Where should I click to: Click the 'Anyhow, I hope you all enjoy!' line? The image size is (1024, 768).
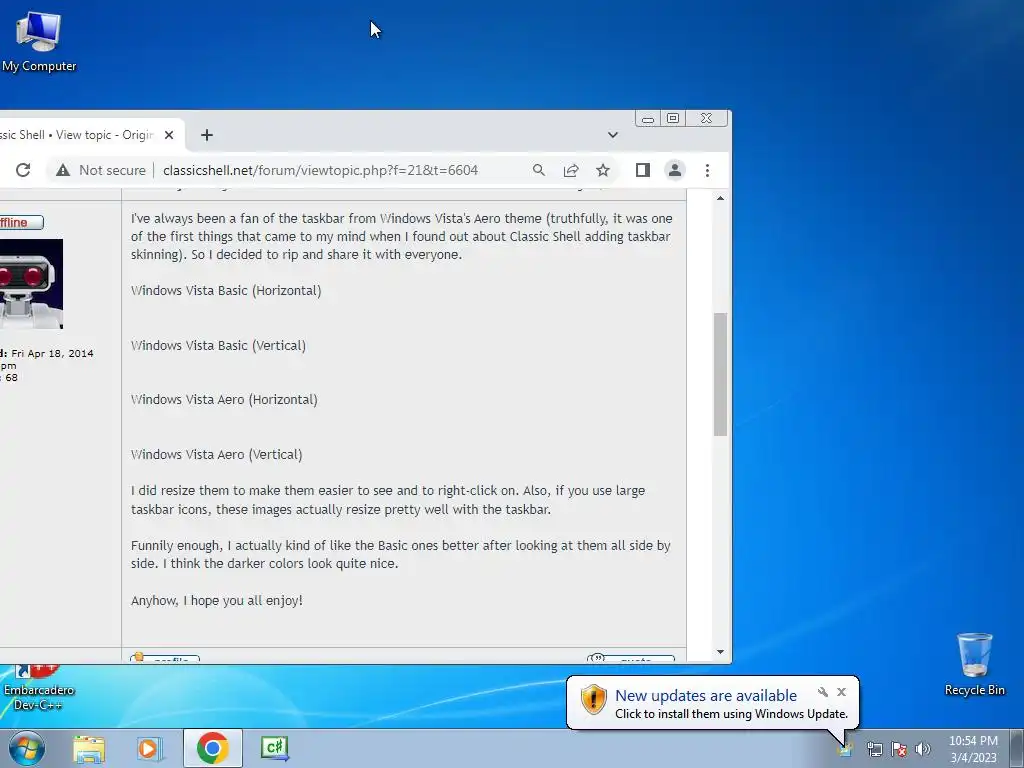pos(217,600)
